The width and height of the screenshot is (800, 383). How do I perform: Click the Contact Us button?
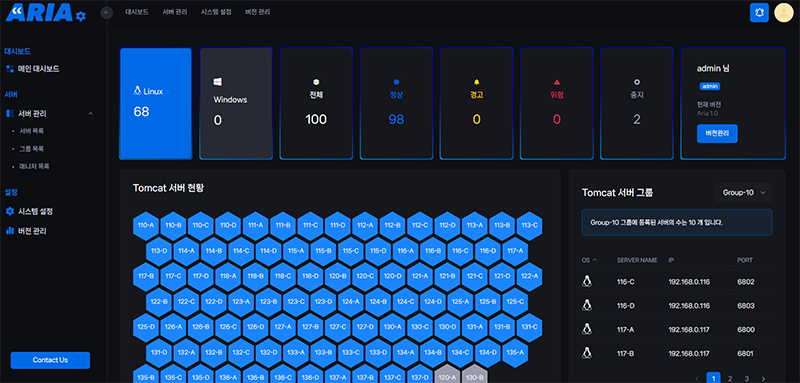click(50, 360)
